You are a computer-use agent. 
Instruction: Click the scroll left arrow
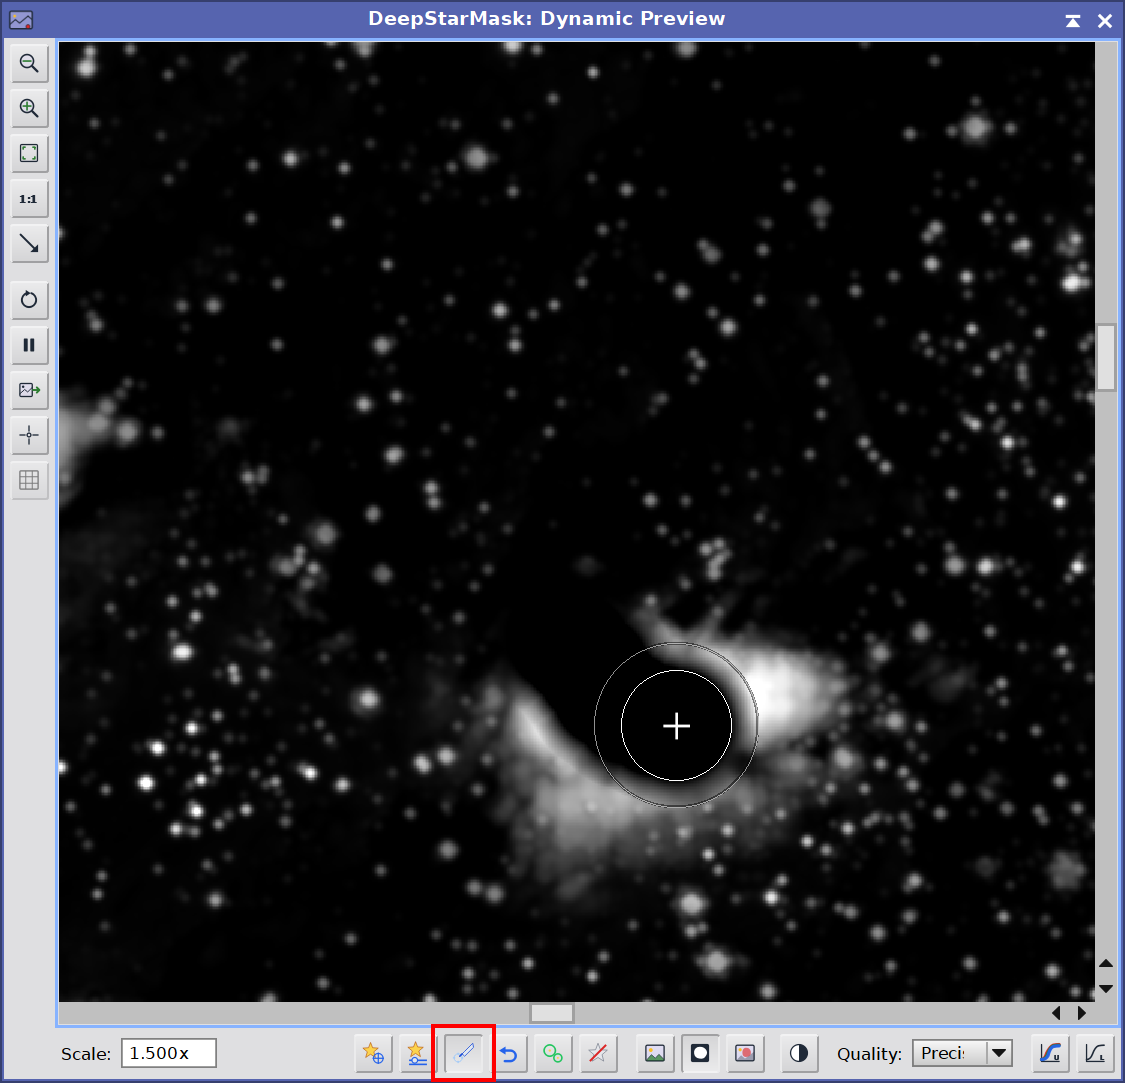click(1056, 1013)
